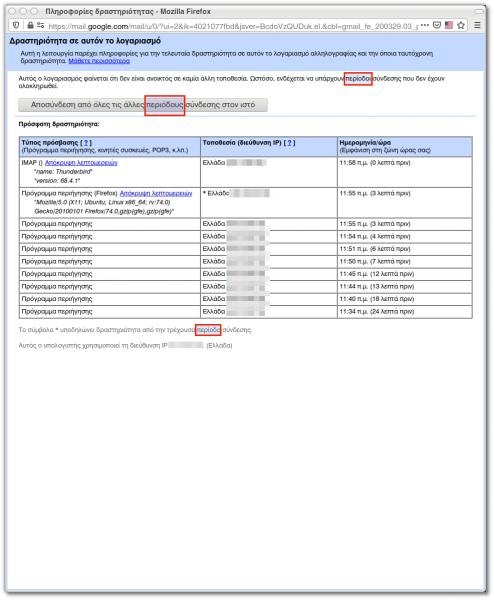
Task: Click the US flag extension icon
Action: (x=449, y=25)
